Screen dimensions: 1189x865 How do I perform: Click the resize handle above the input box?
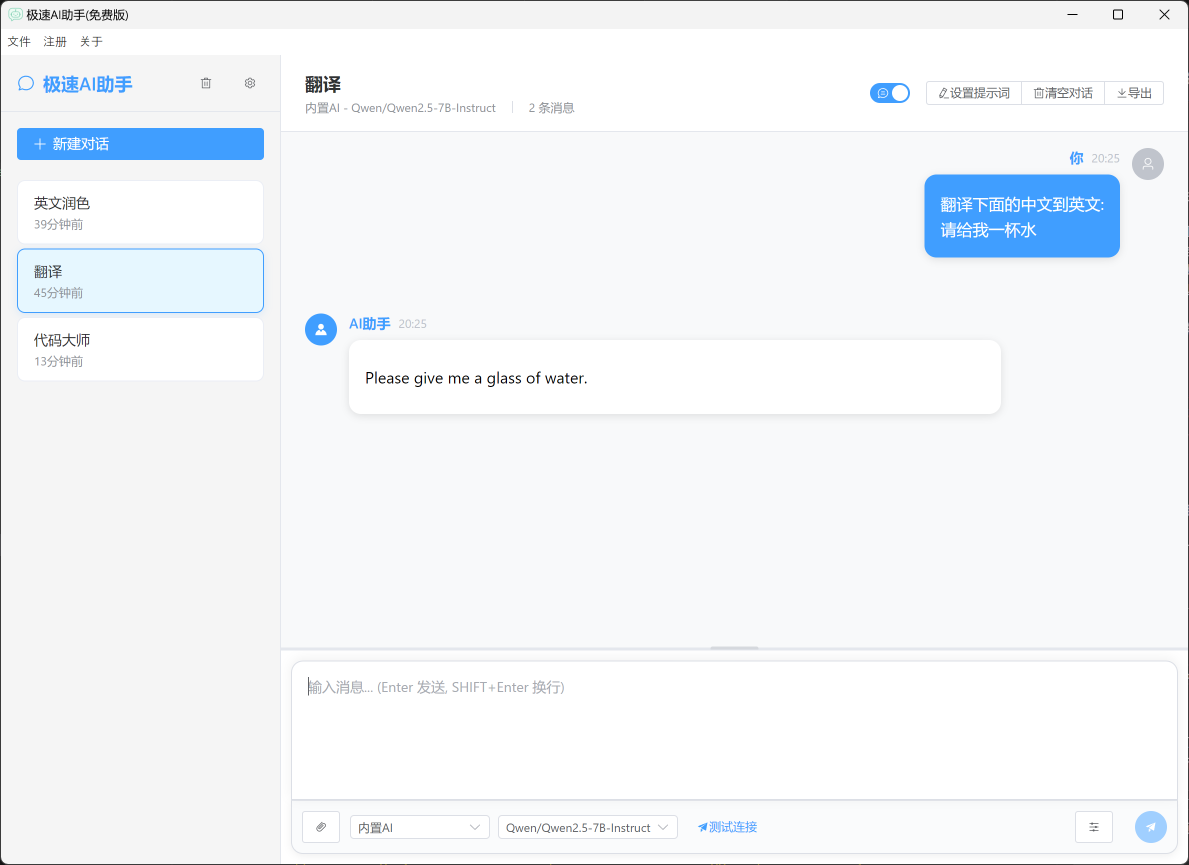pyautogui.click(x=734, y=648)
